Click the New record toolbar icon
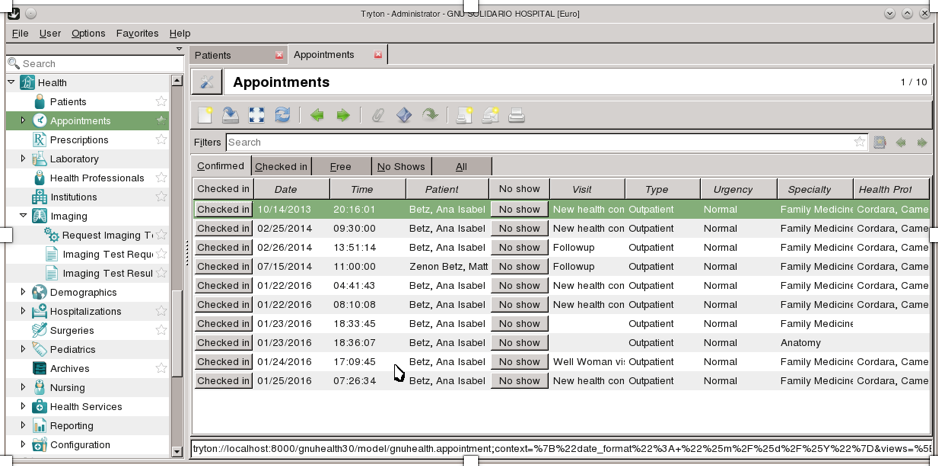 205,116
